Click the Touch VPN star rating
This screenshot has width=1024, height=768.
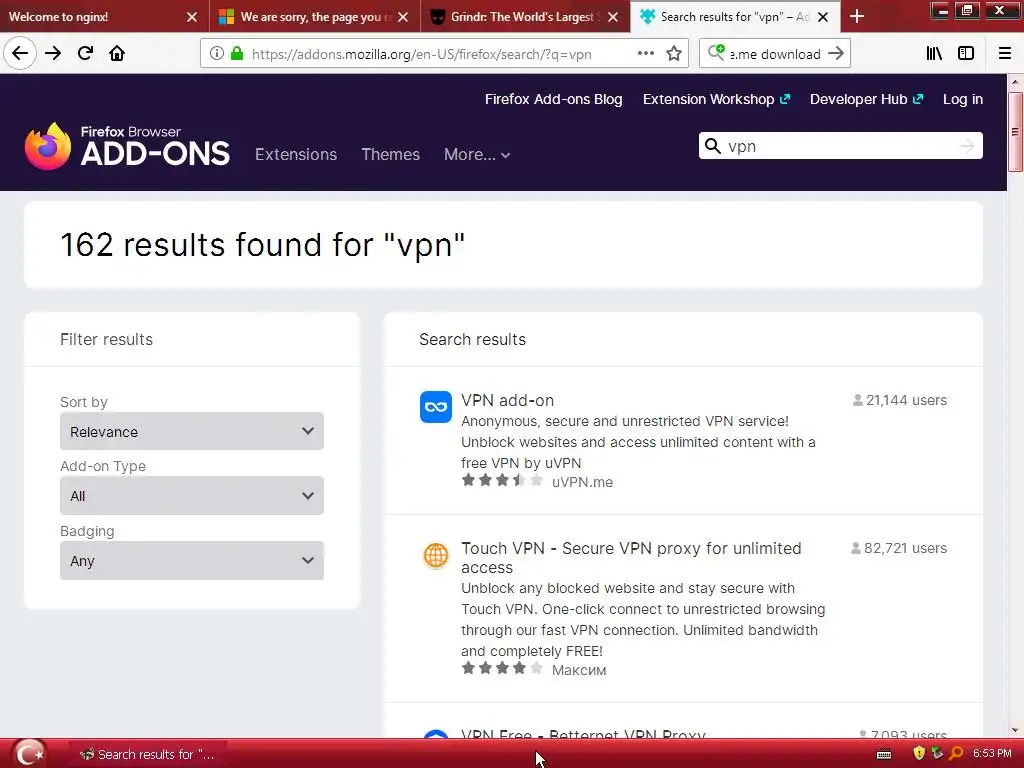click(502, 668)
